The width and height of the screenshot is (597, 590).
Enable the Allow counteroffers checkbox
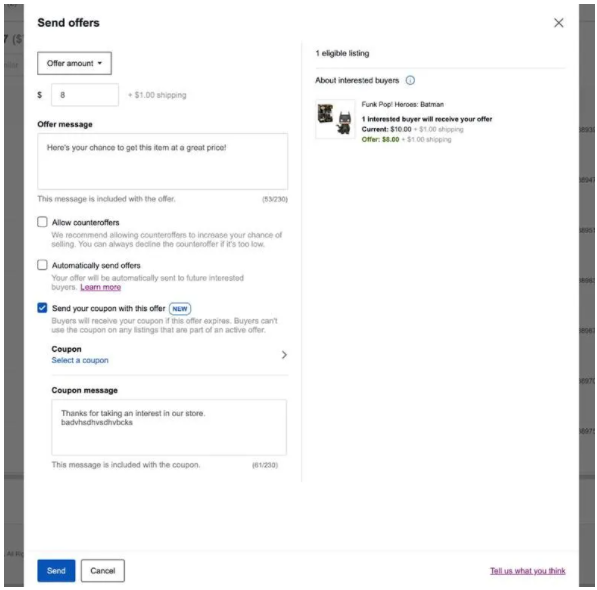tap(42, 222)
